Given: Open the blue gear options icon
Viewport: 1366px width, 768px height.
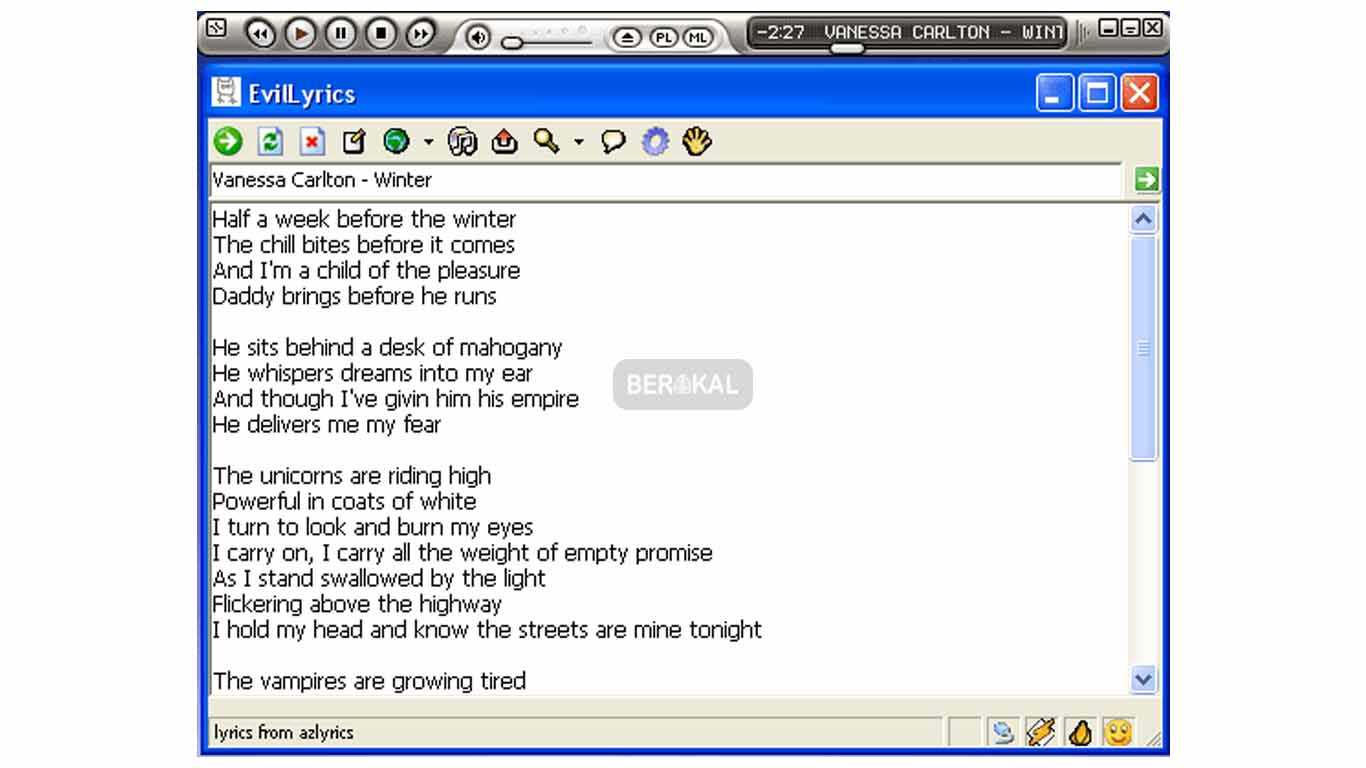Looking at the screenshot, I should tap(655, 142).
